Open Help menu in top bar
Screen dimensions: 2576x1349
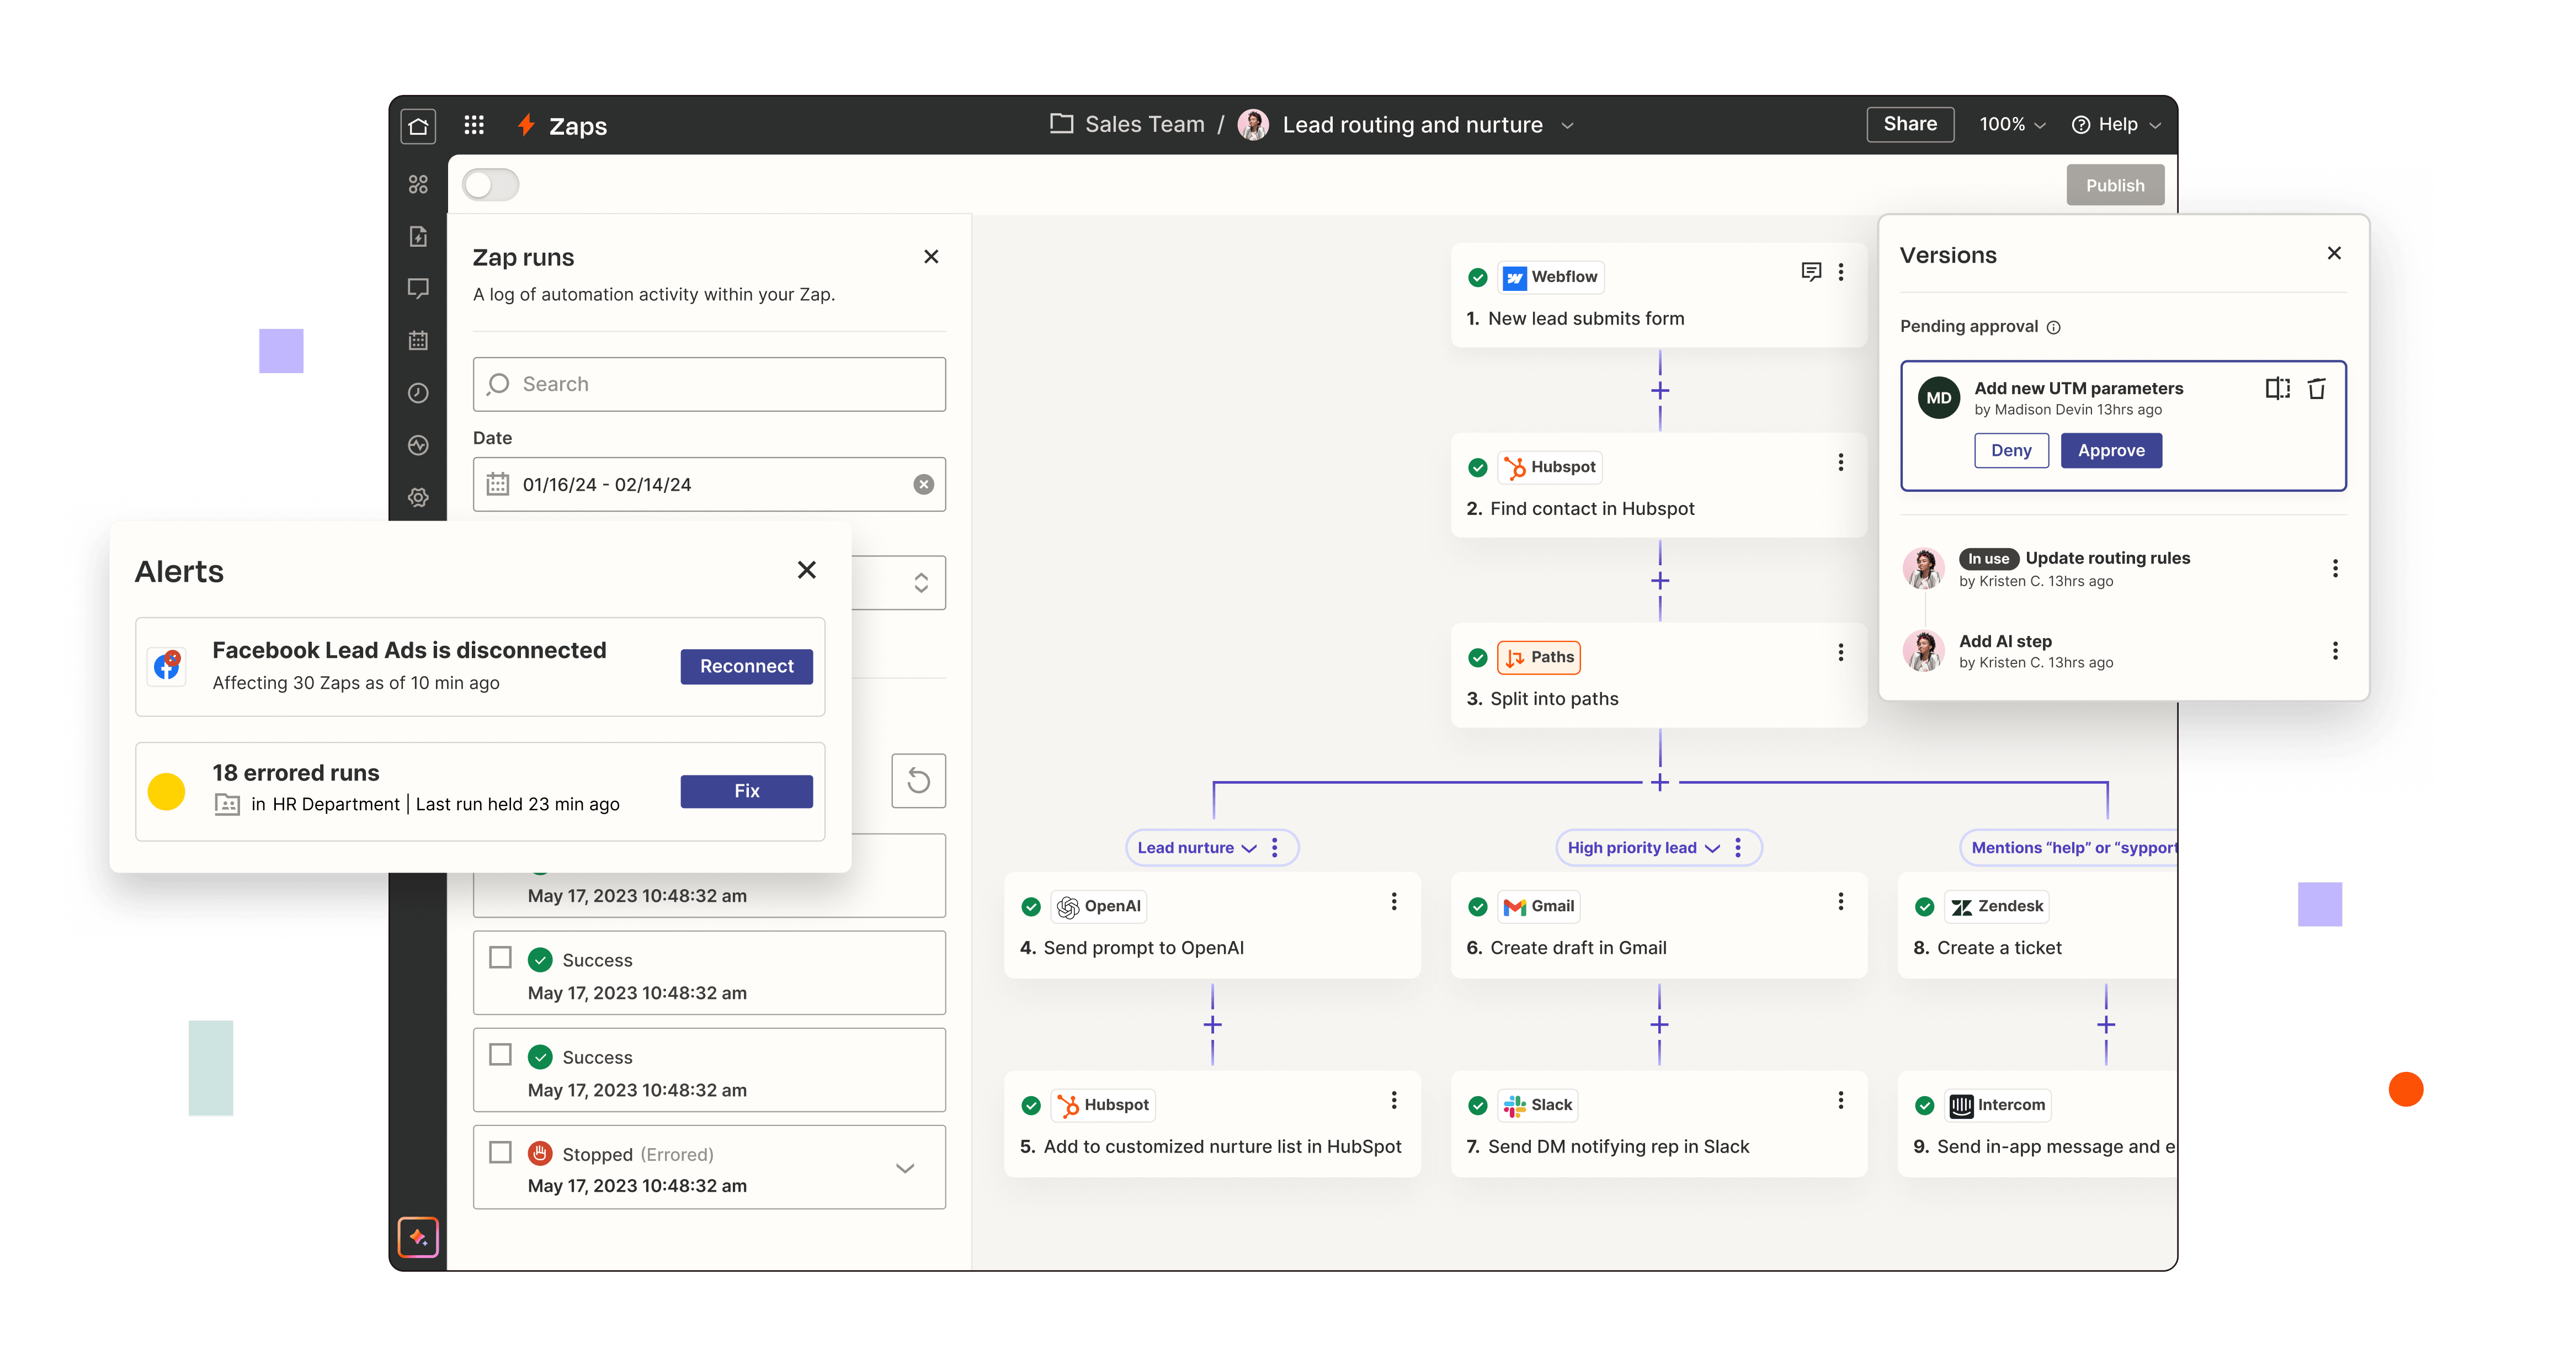[2116, 125]
